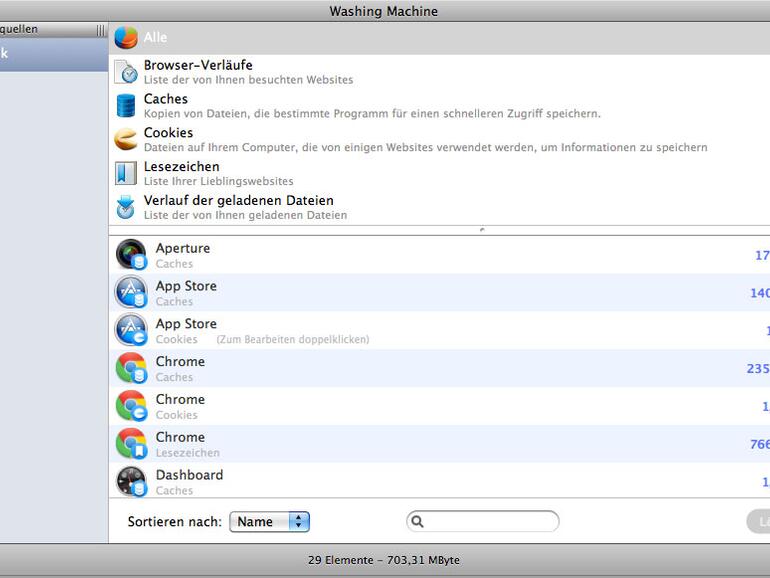Click the Washing Machine window title
Viewport: 770px width, 578px height.
(384, 11)
